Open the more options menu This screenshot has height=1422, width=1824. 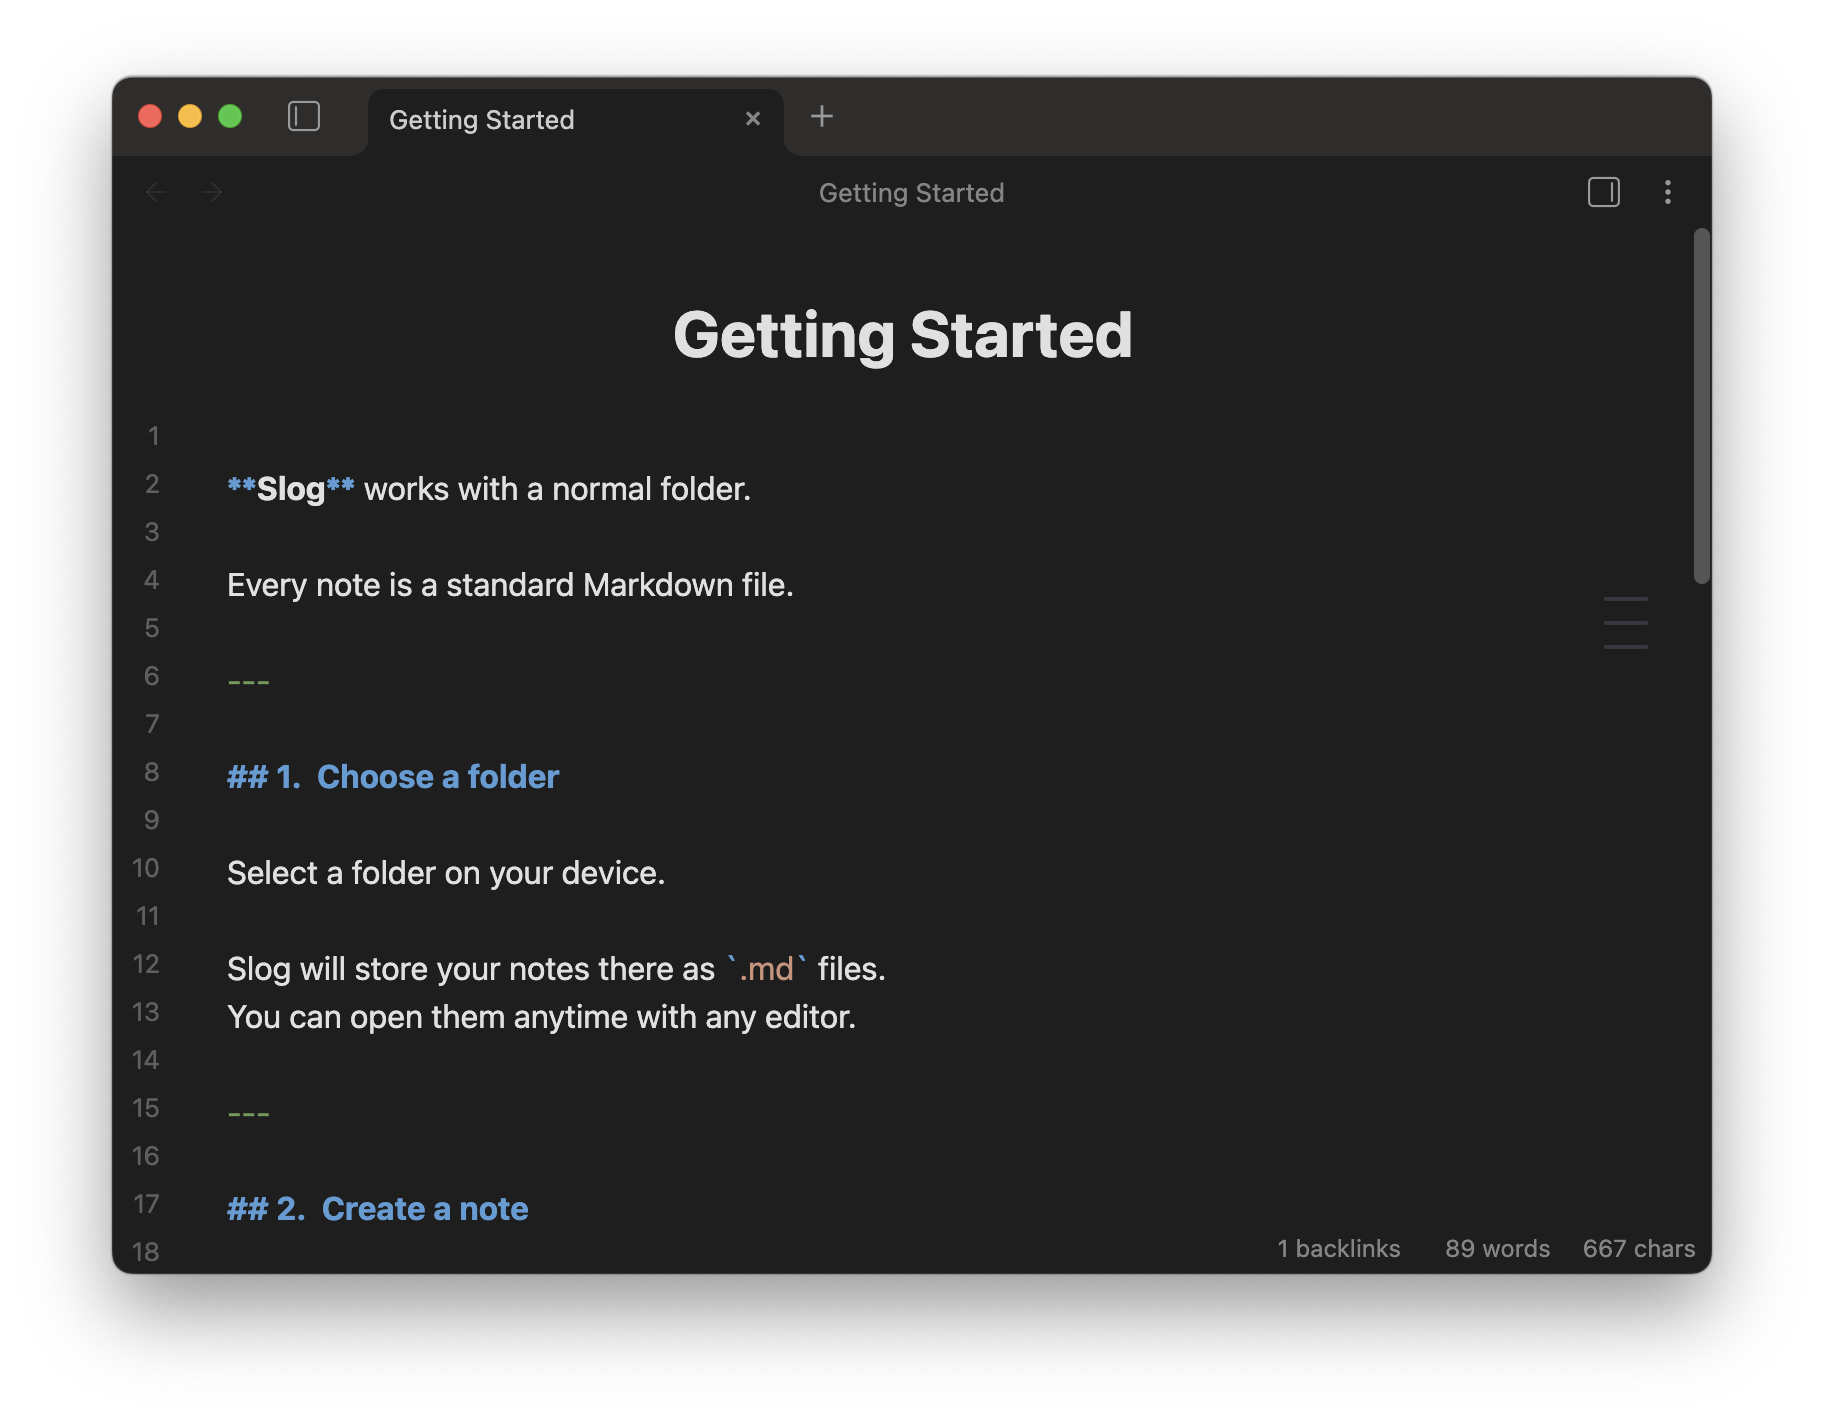(x=1667, y=192)
